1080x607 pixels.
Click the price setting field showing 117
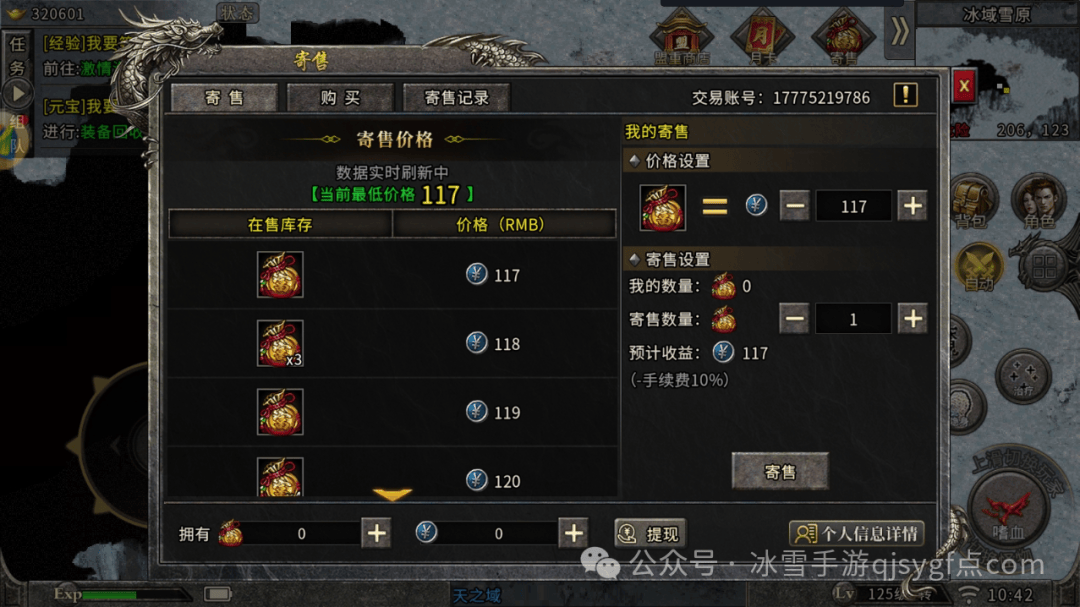[853, 206]
